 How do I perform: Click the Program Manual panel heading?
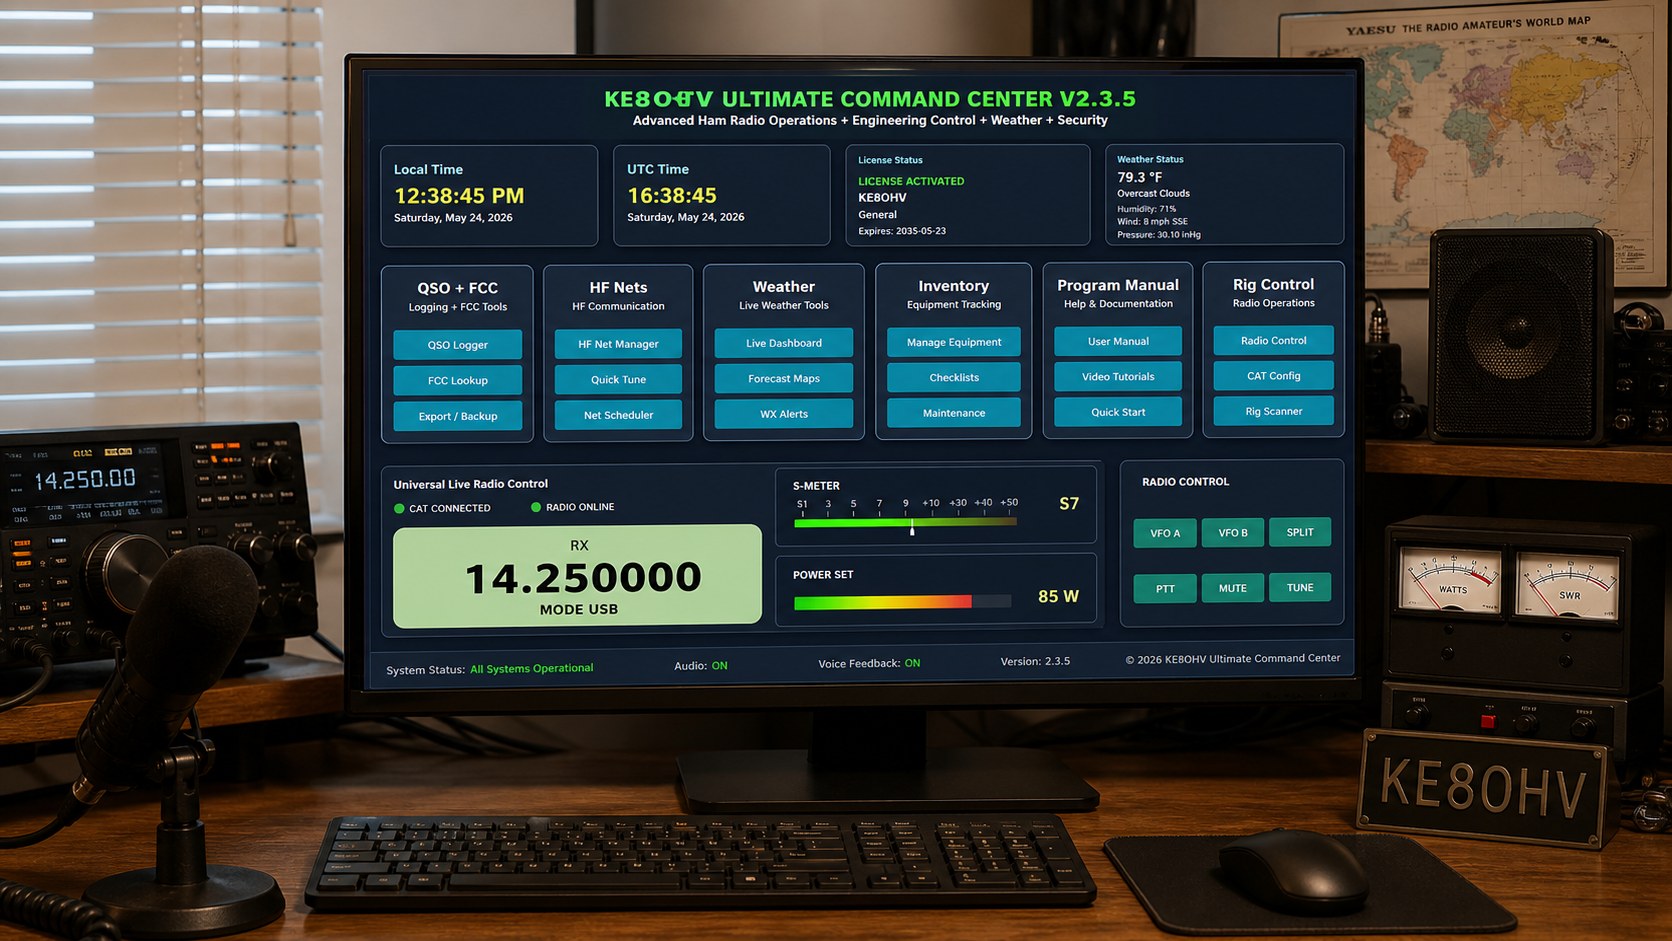click(1118, 285)
